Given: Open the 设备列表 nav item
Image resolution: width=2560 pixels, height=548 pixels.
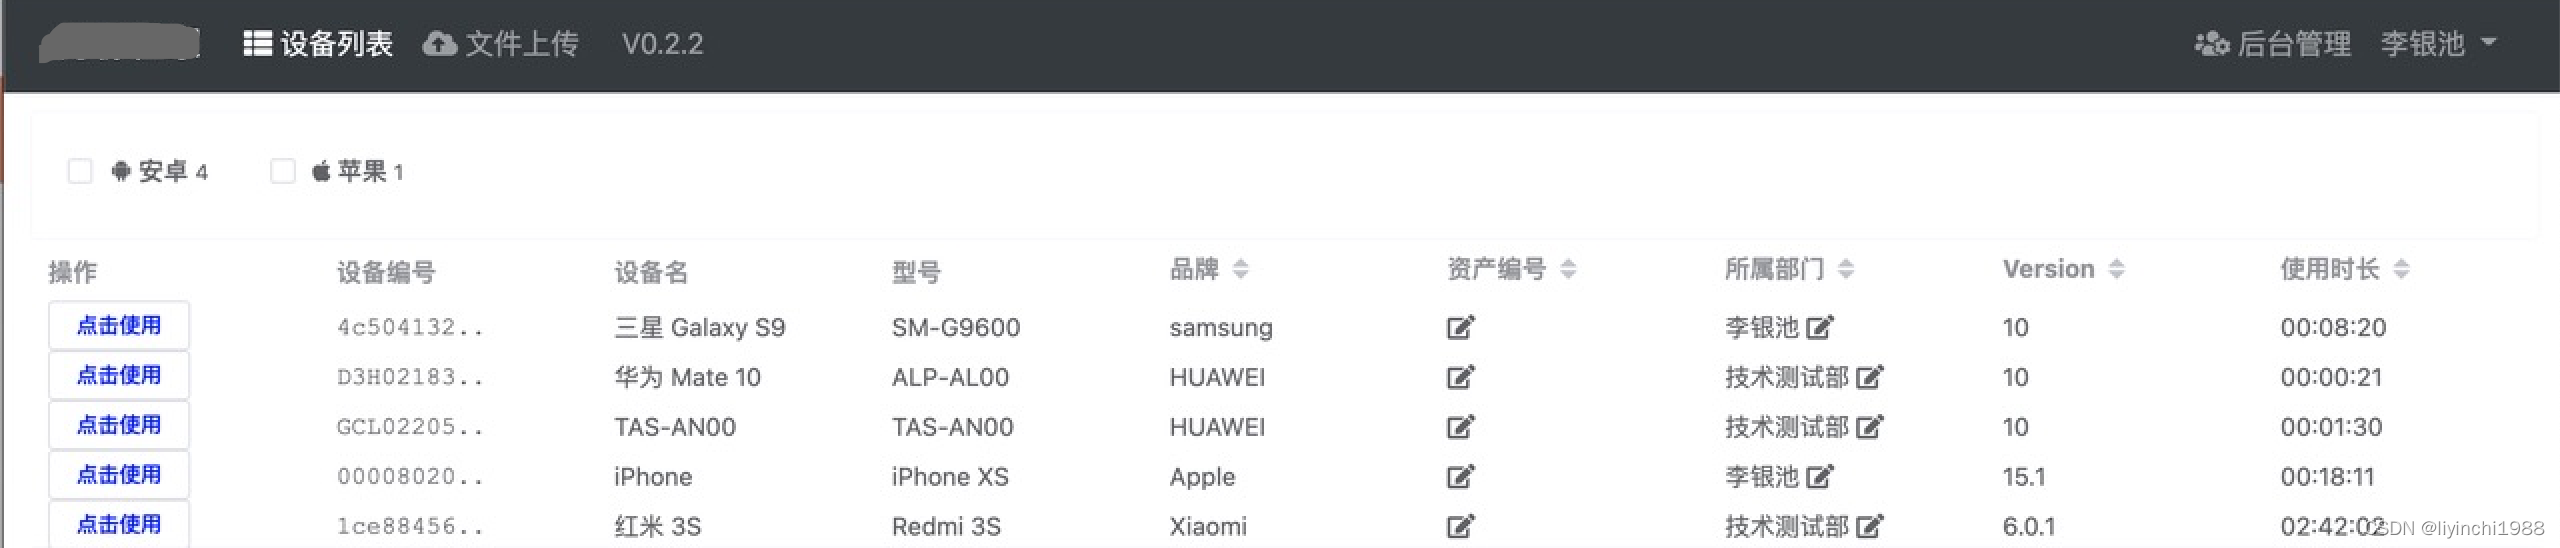Looking at the screenshot, I should pos(318,44).
